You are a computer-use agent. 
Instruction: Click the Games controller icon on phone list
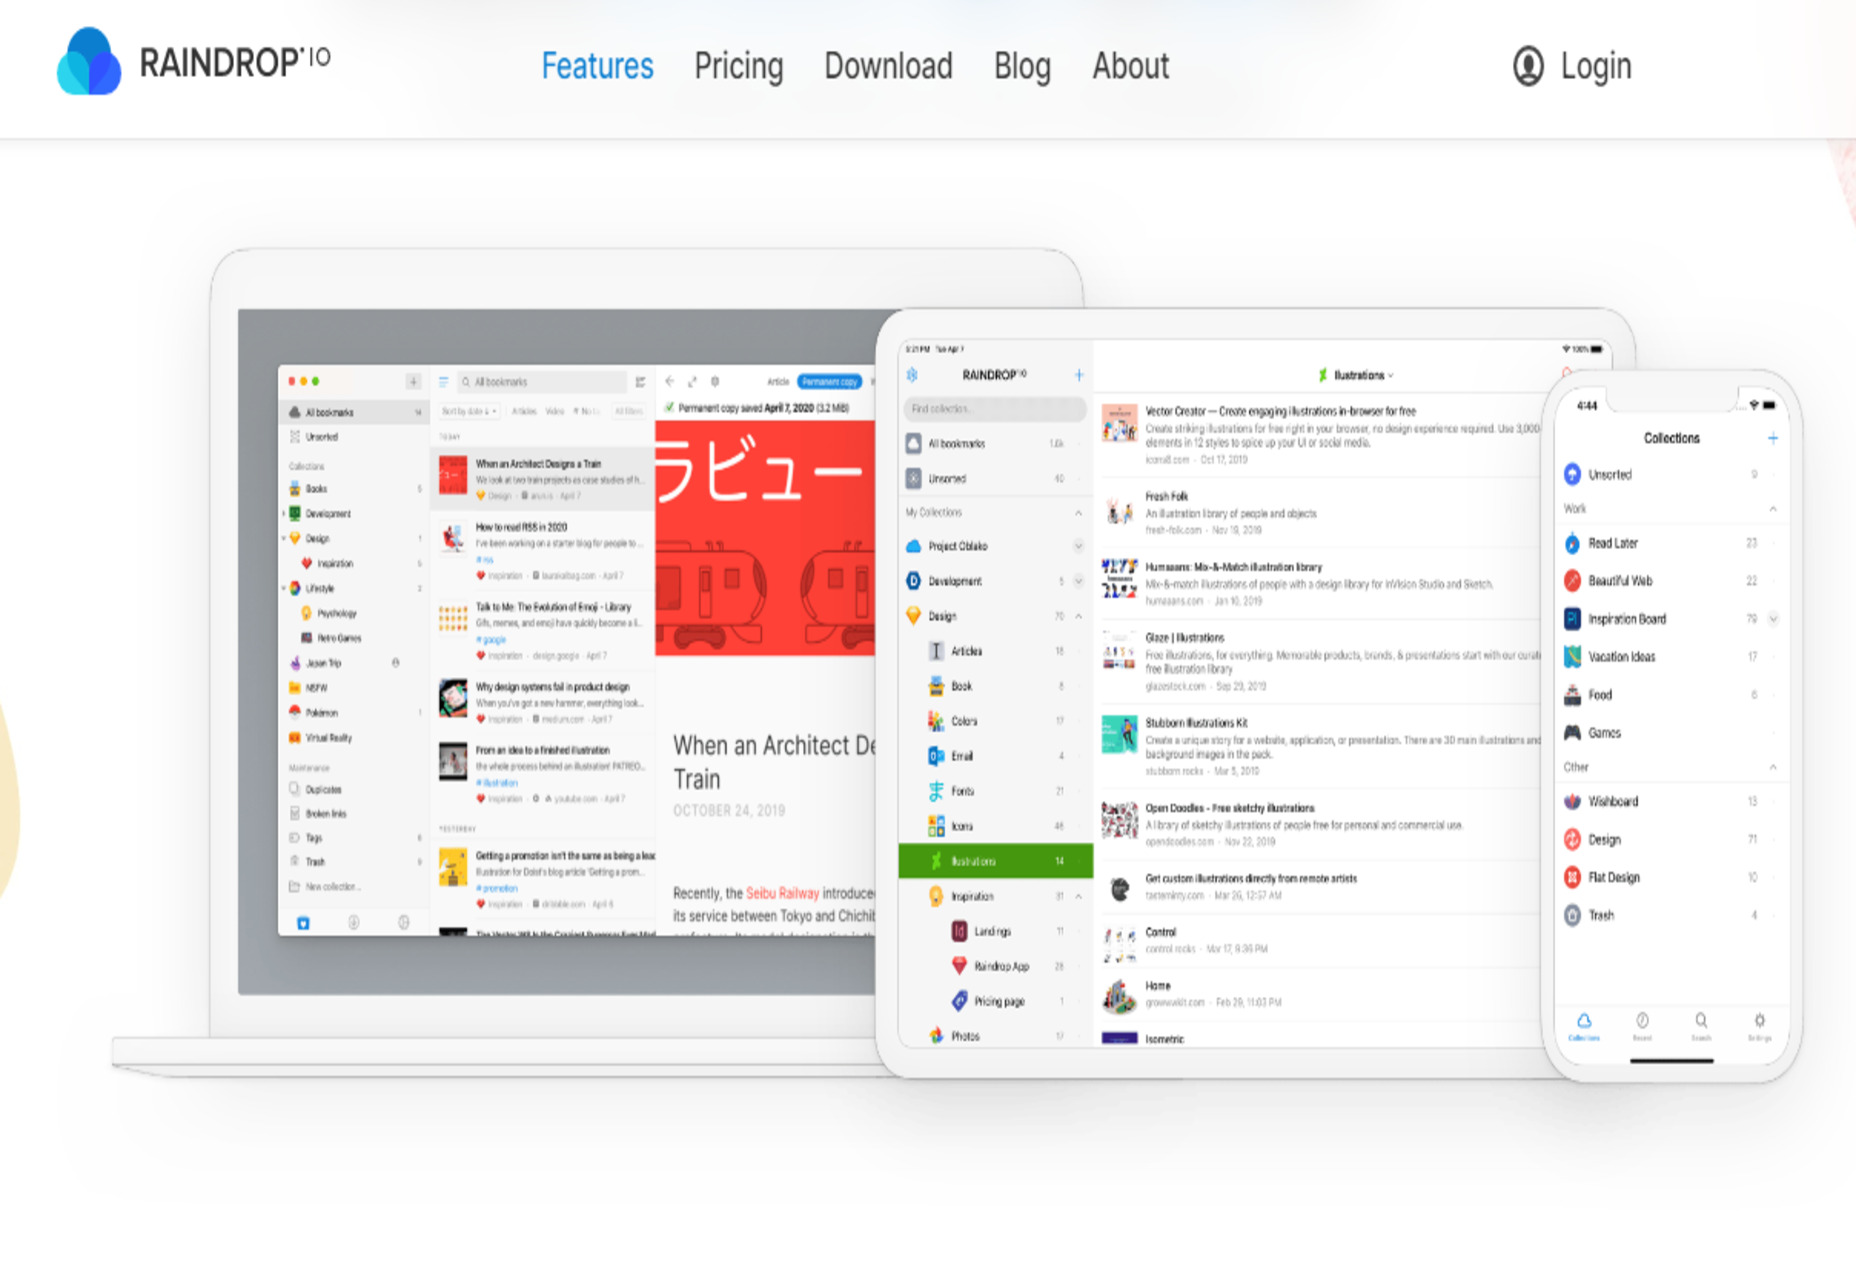1572,733
